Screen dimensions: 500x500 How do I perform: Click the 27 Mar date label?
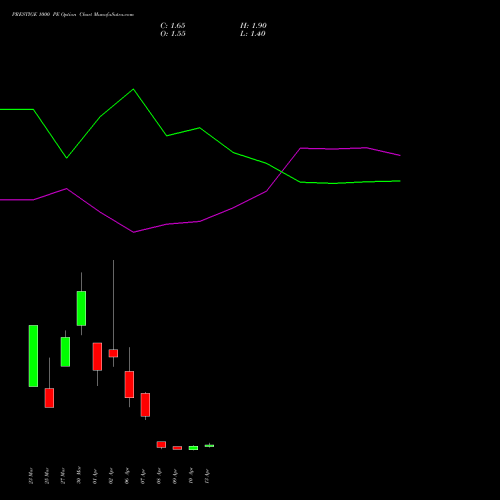(x=63, y=476)
